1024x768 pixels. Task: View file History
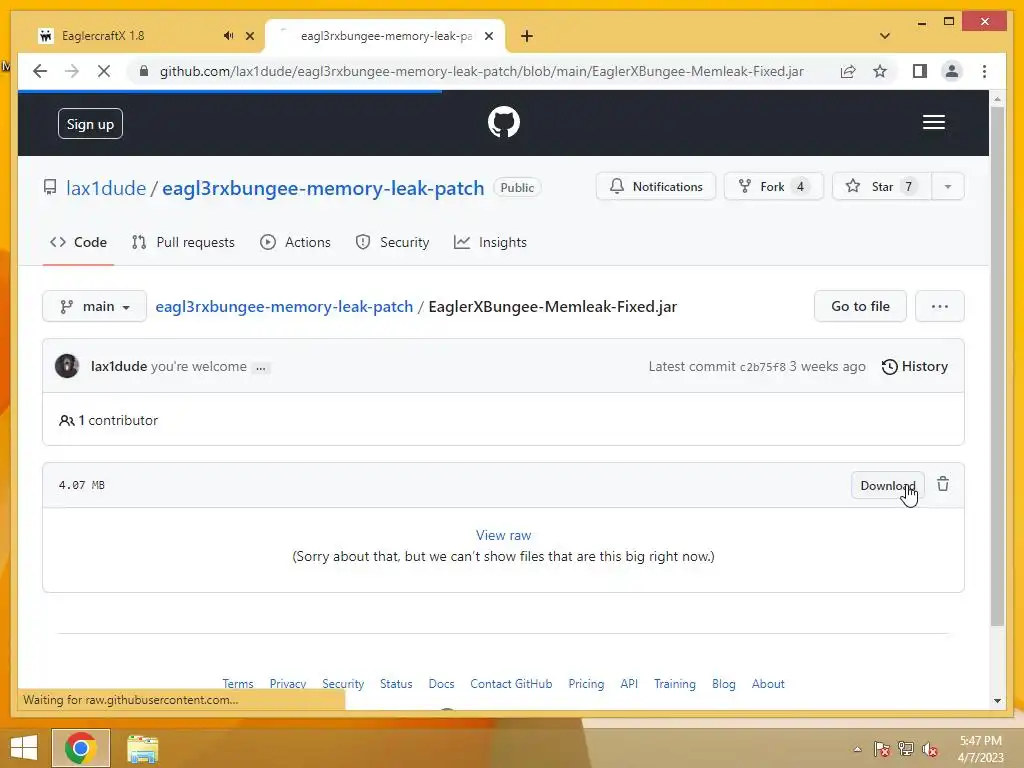pyautogui.click(x=914, y=366)
